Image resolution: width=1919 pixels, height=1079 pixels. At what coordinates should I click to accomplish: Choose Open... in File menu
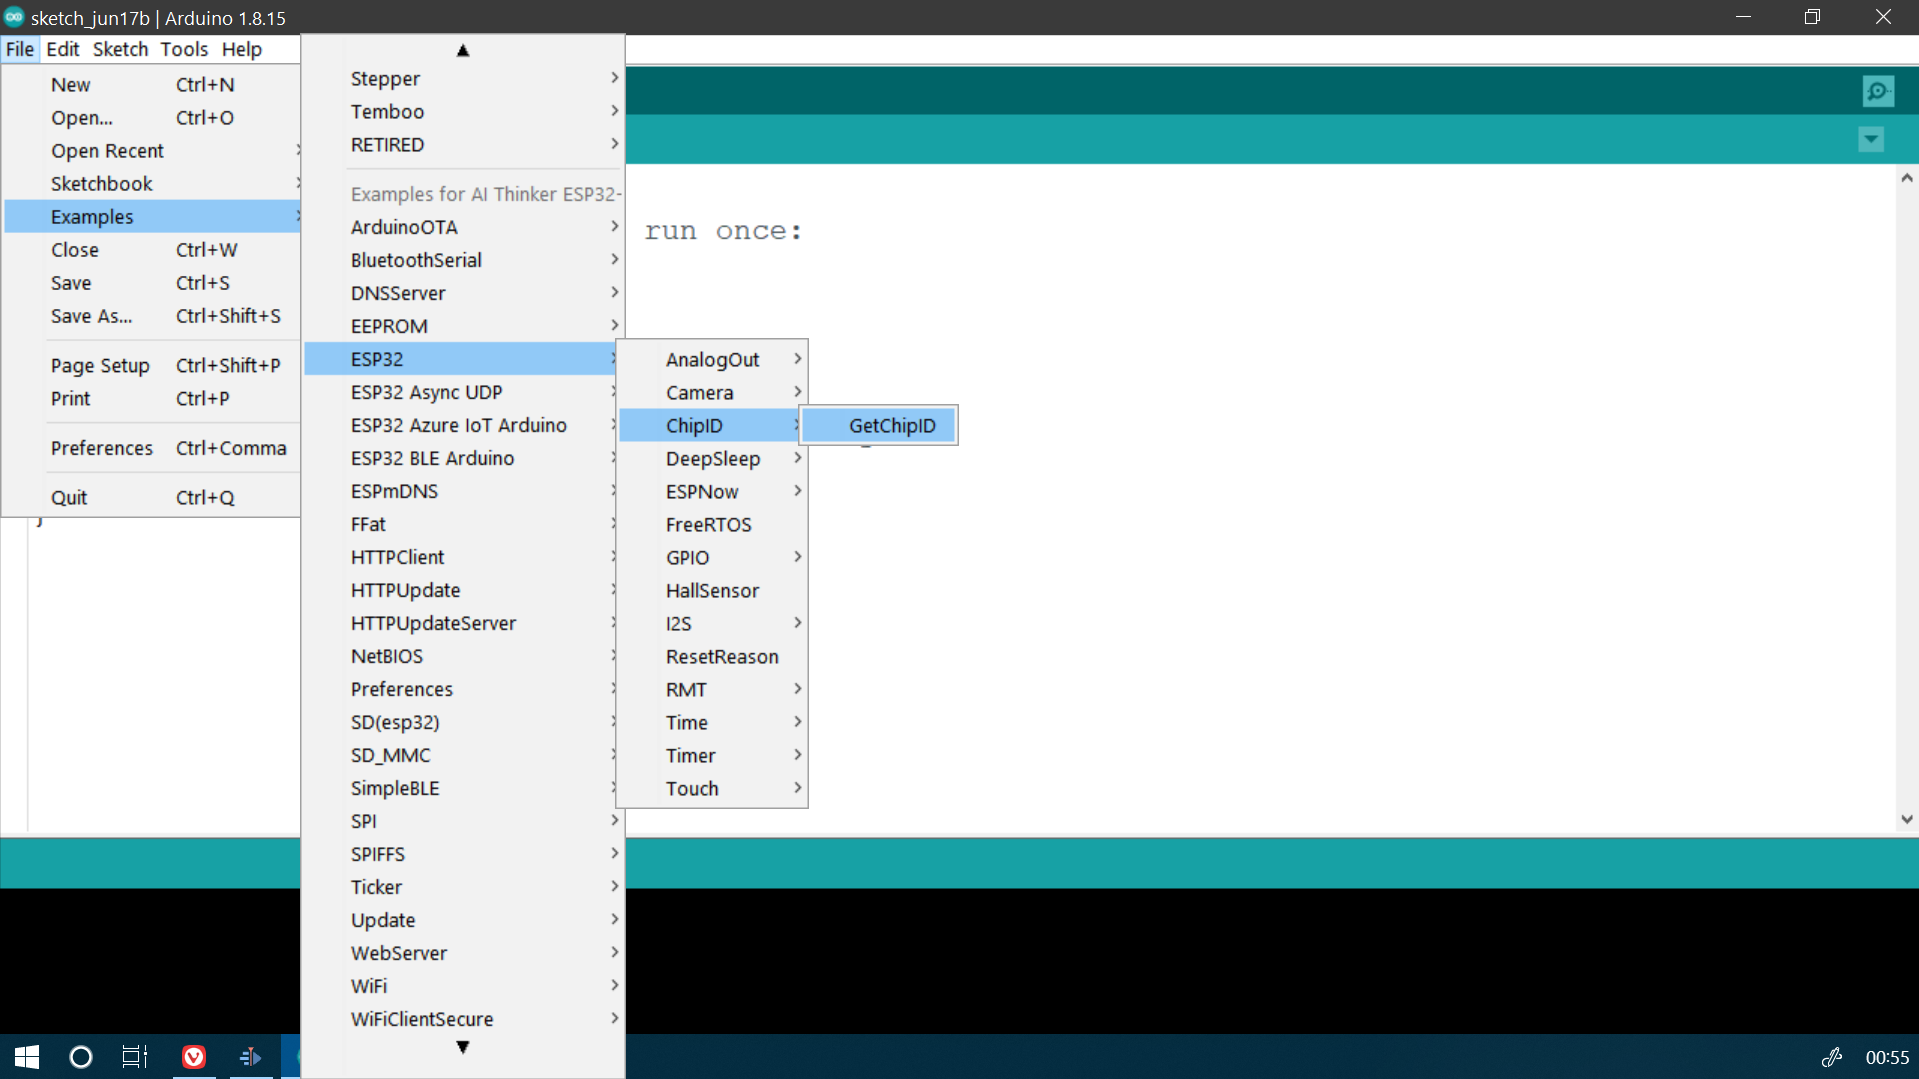[x=152, y=118]
